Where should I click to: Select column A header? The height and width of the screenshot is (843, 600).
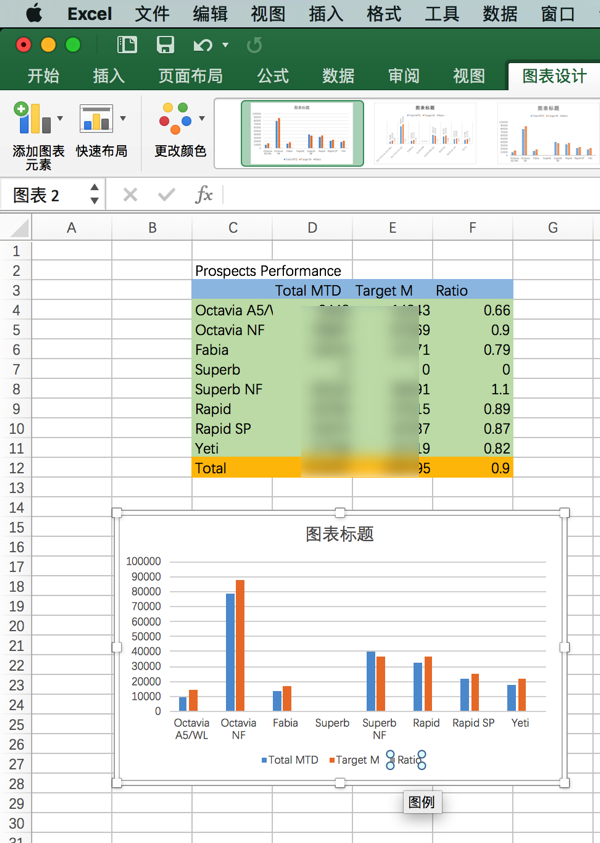[x=72, y=228]
